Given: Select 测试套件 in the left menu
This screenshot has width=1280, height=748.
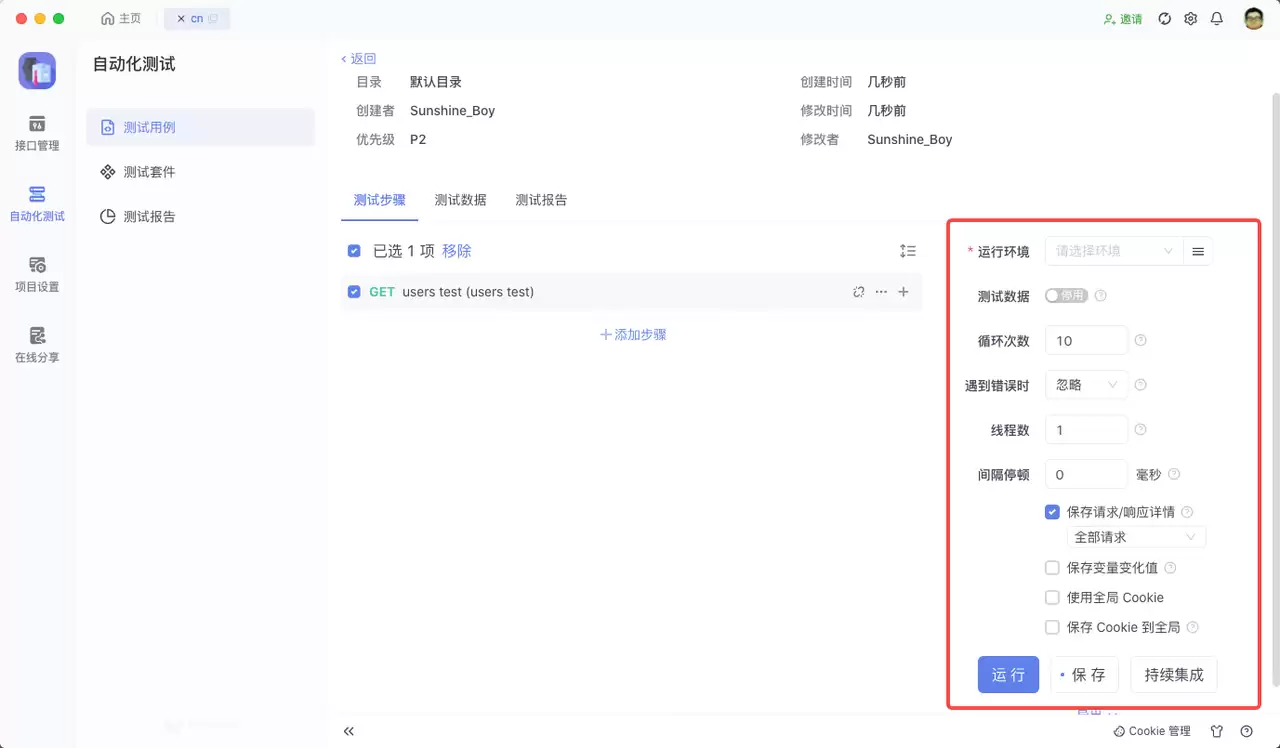Looking at the screenshot, I should (x=200, y=172).
